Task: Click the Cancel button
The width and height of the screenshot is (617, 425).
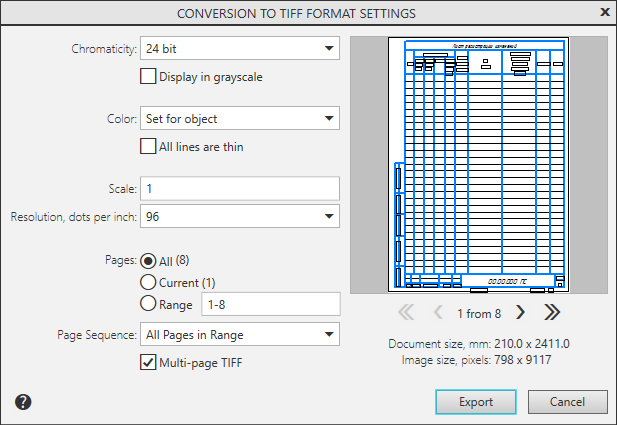Action: pyautogui.click(x=567, y=402)
